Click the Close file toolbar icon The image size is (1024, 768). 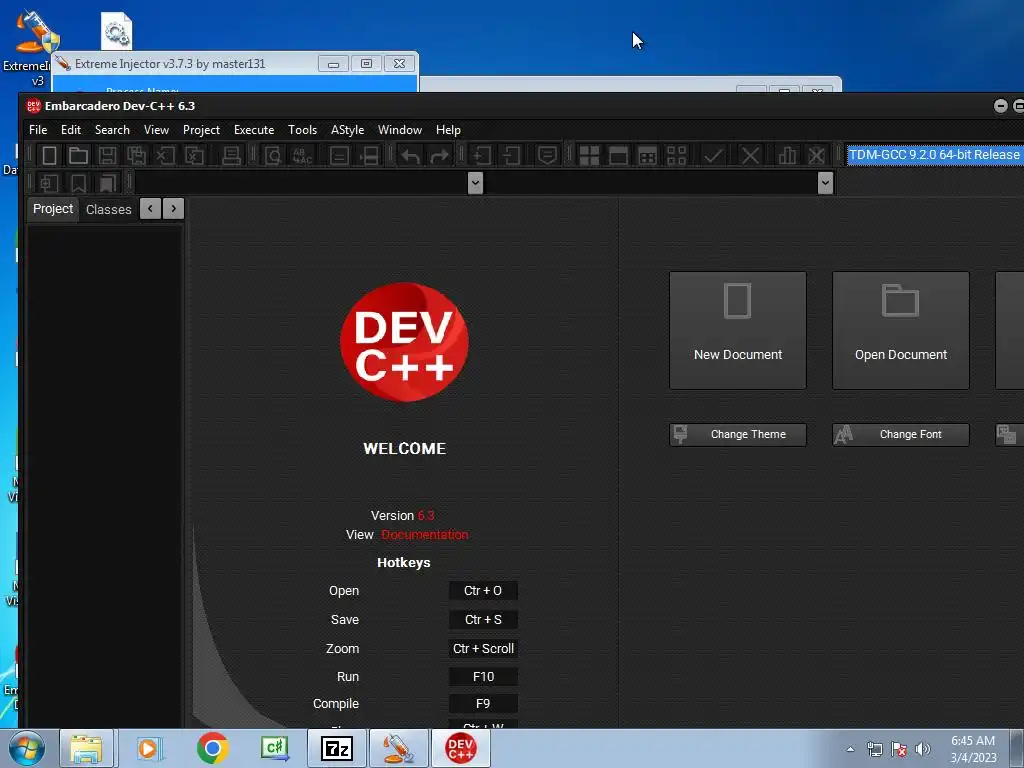[x=165, y=155]
